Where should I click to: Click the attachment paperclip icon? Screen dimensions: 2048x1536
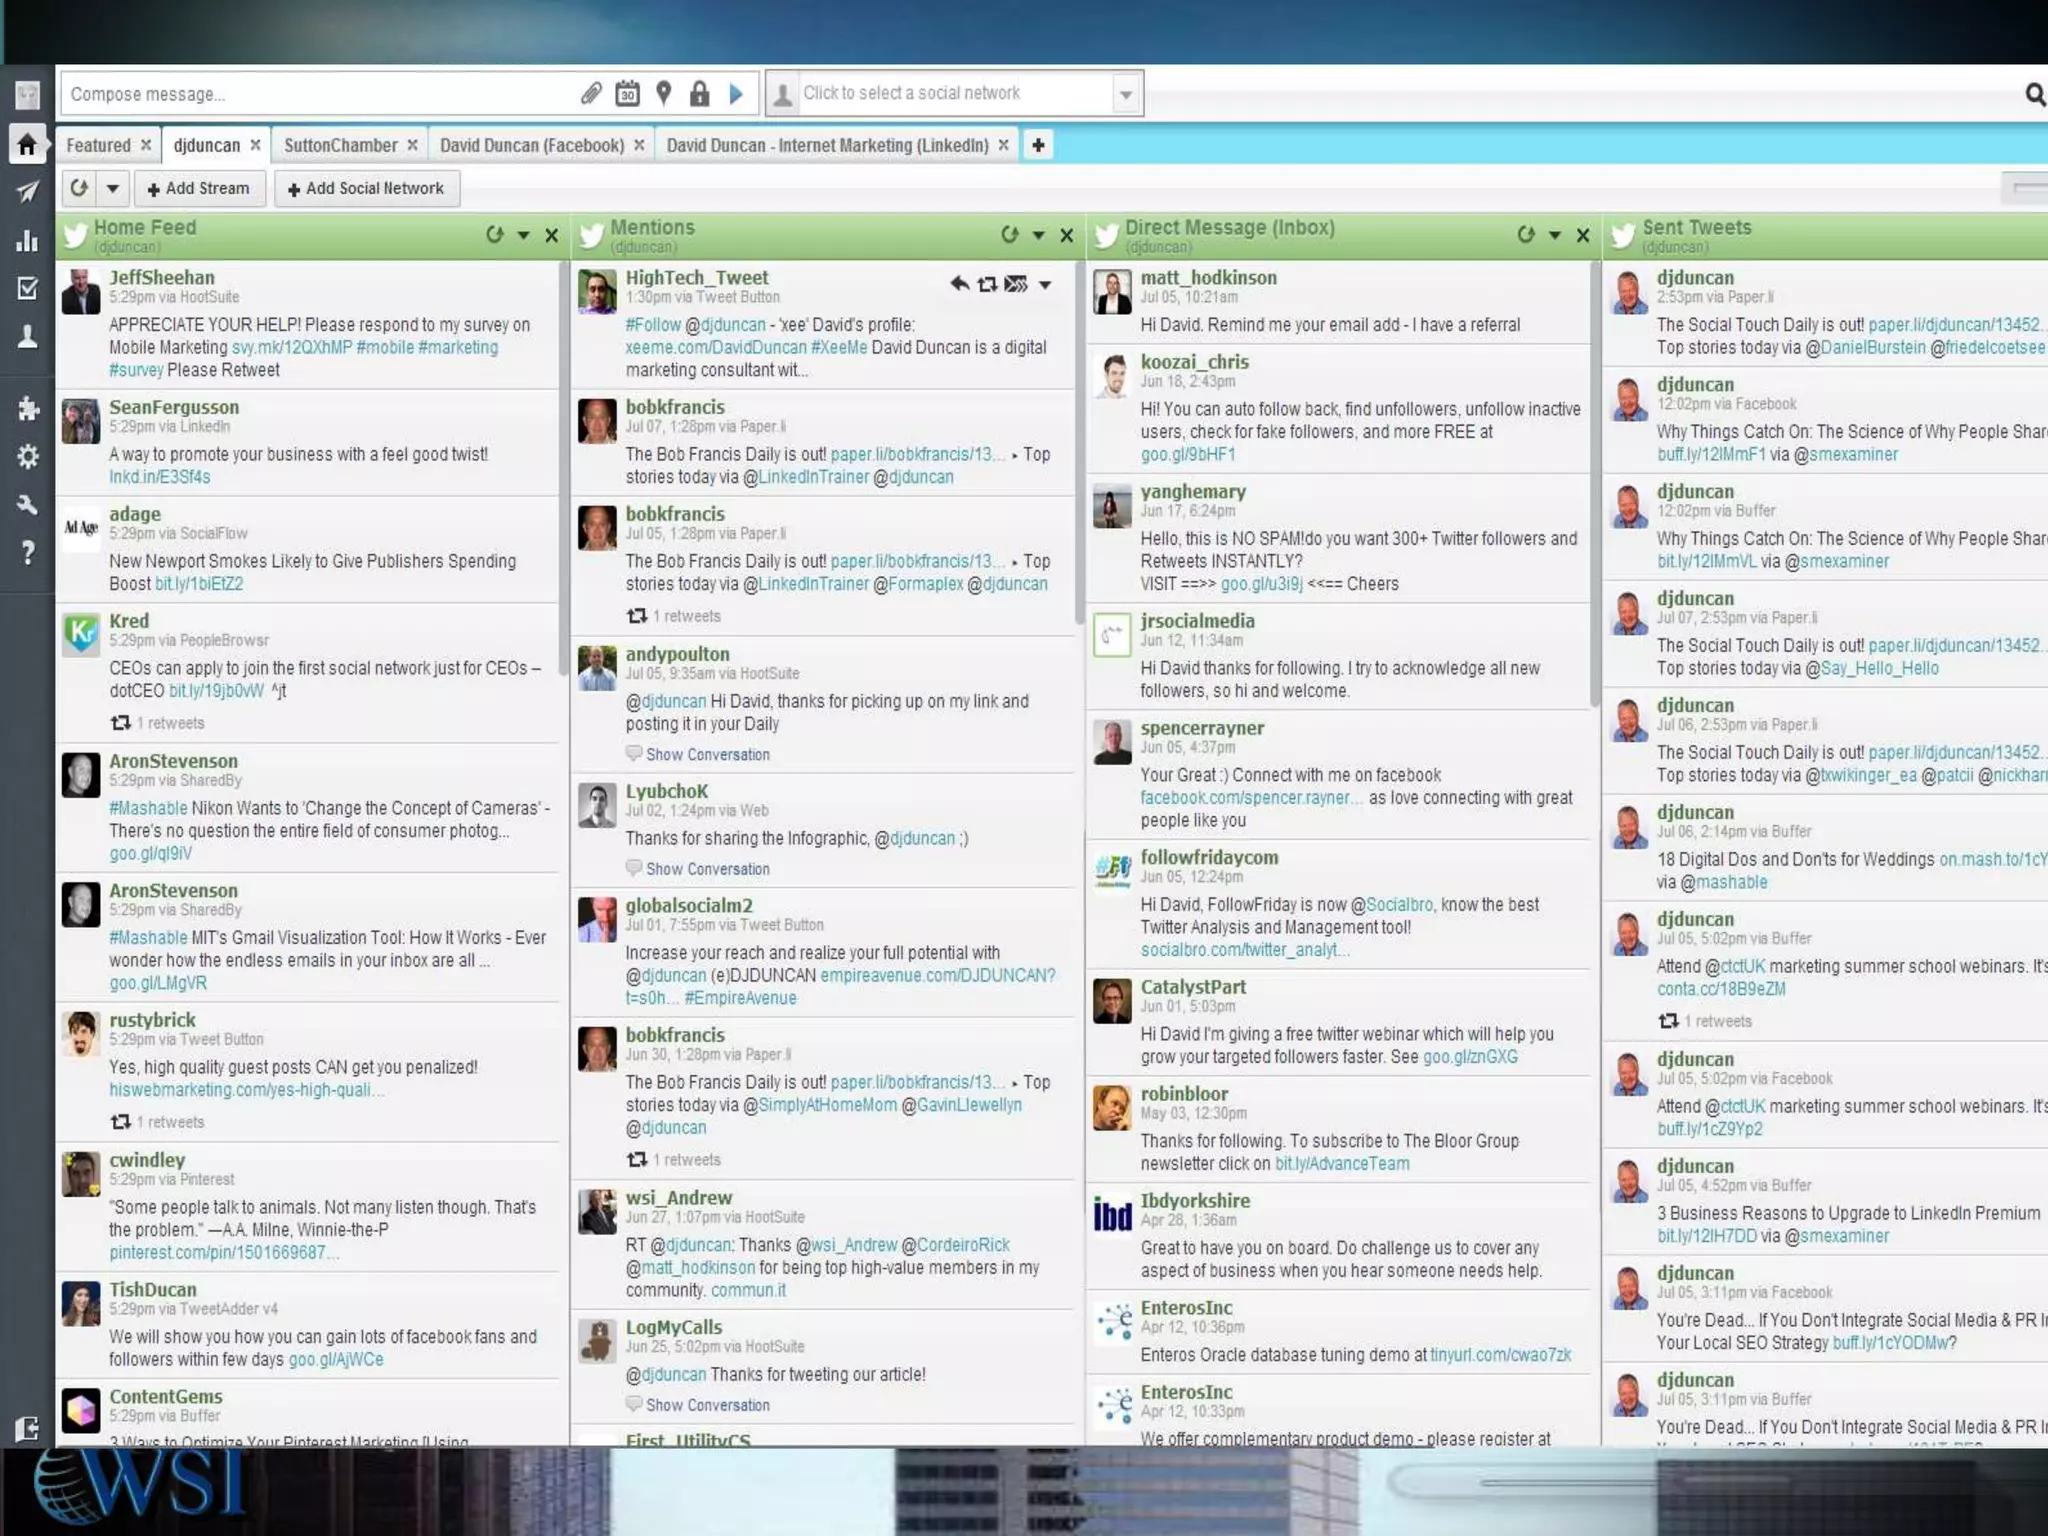click(591, 94)
